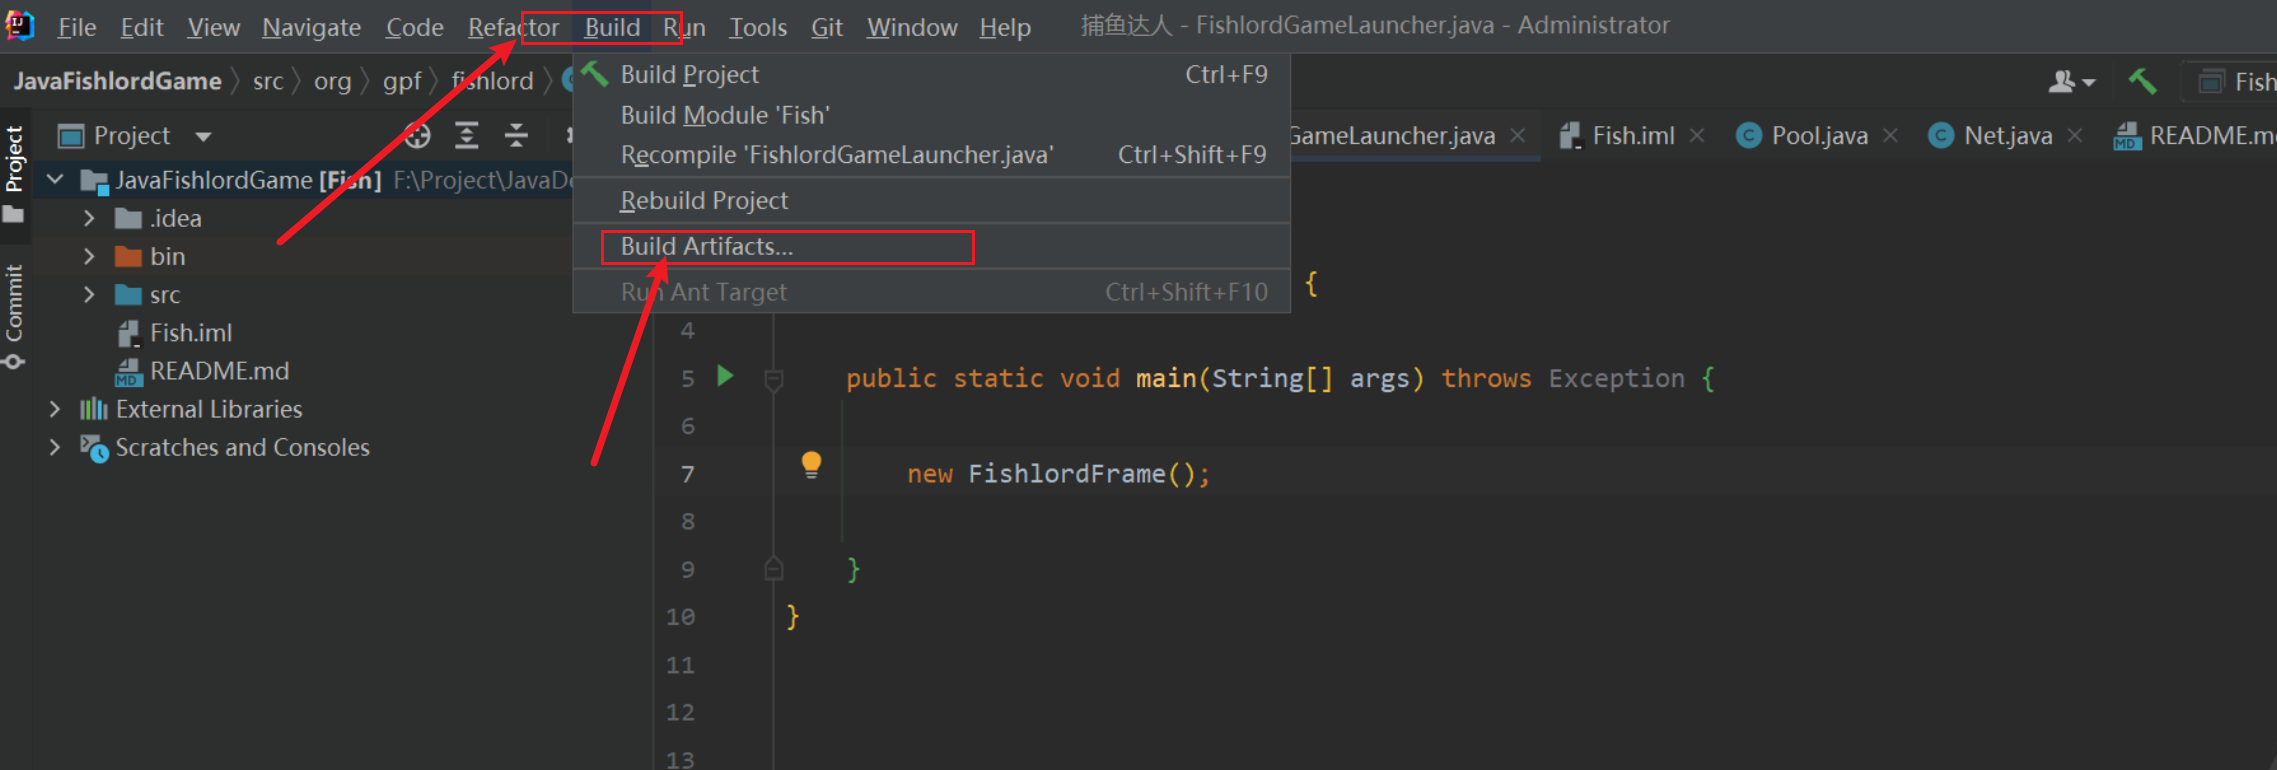Select Fish.iml in project tree

[190, 333]
